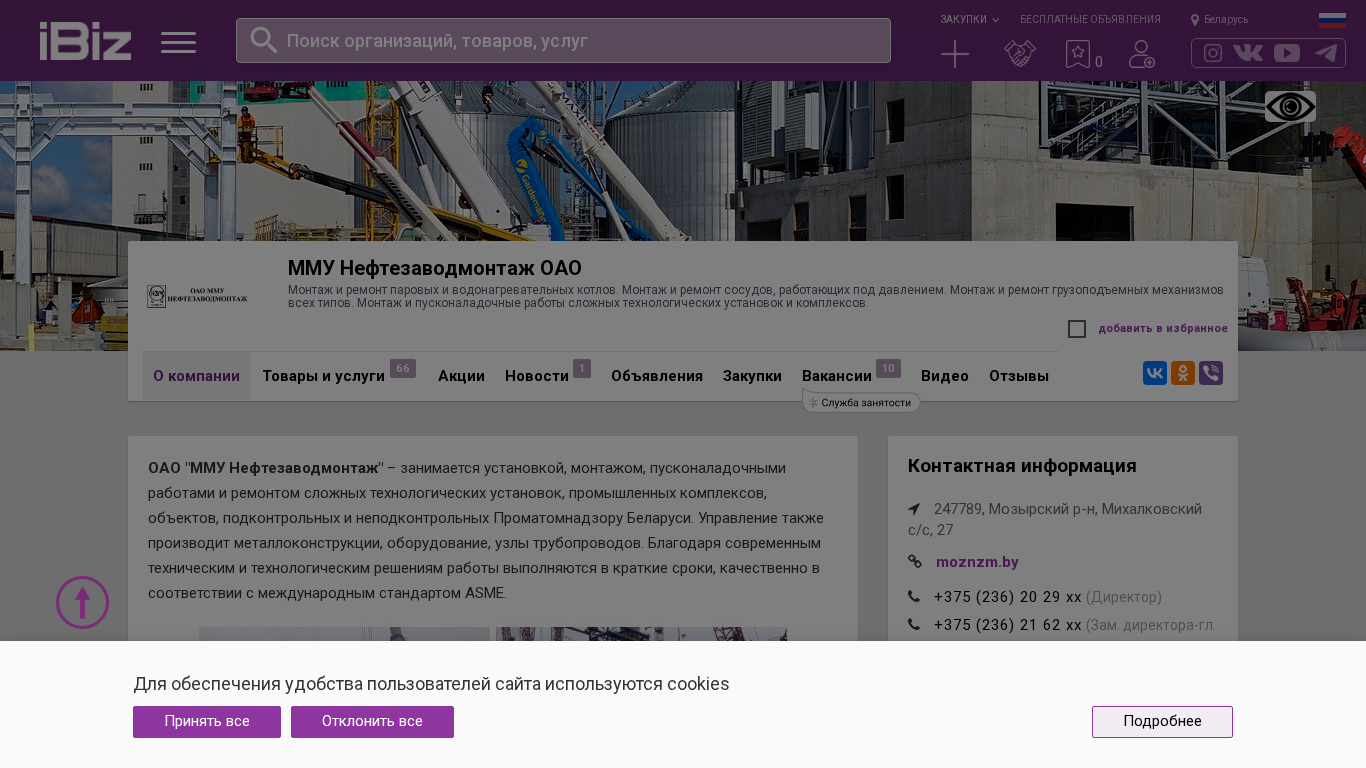The width and height of the screenshot is (1366, 768).
Task: Click the scroll-to-top arrow circle
Action: tap(82, 602)
